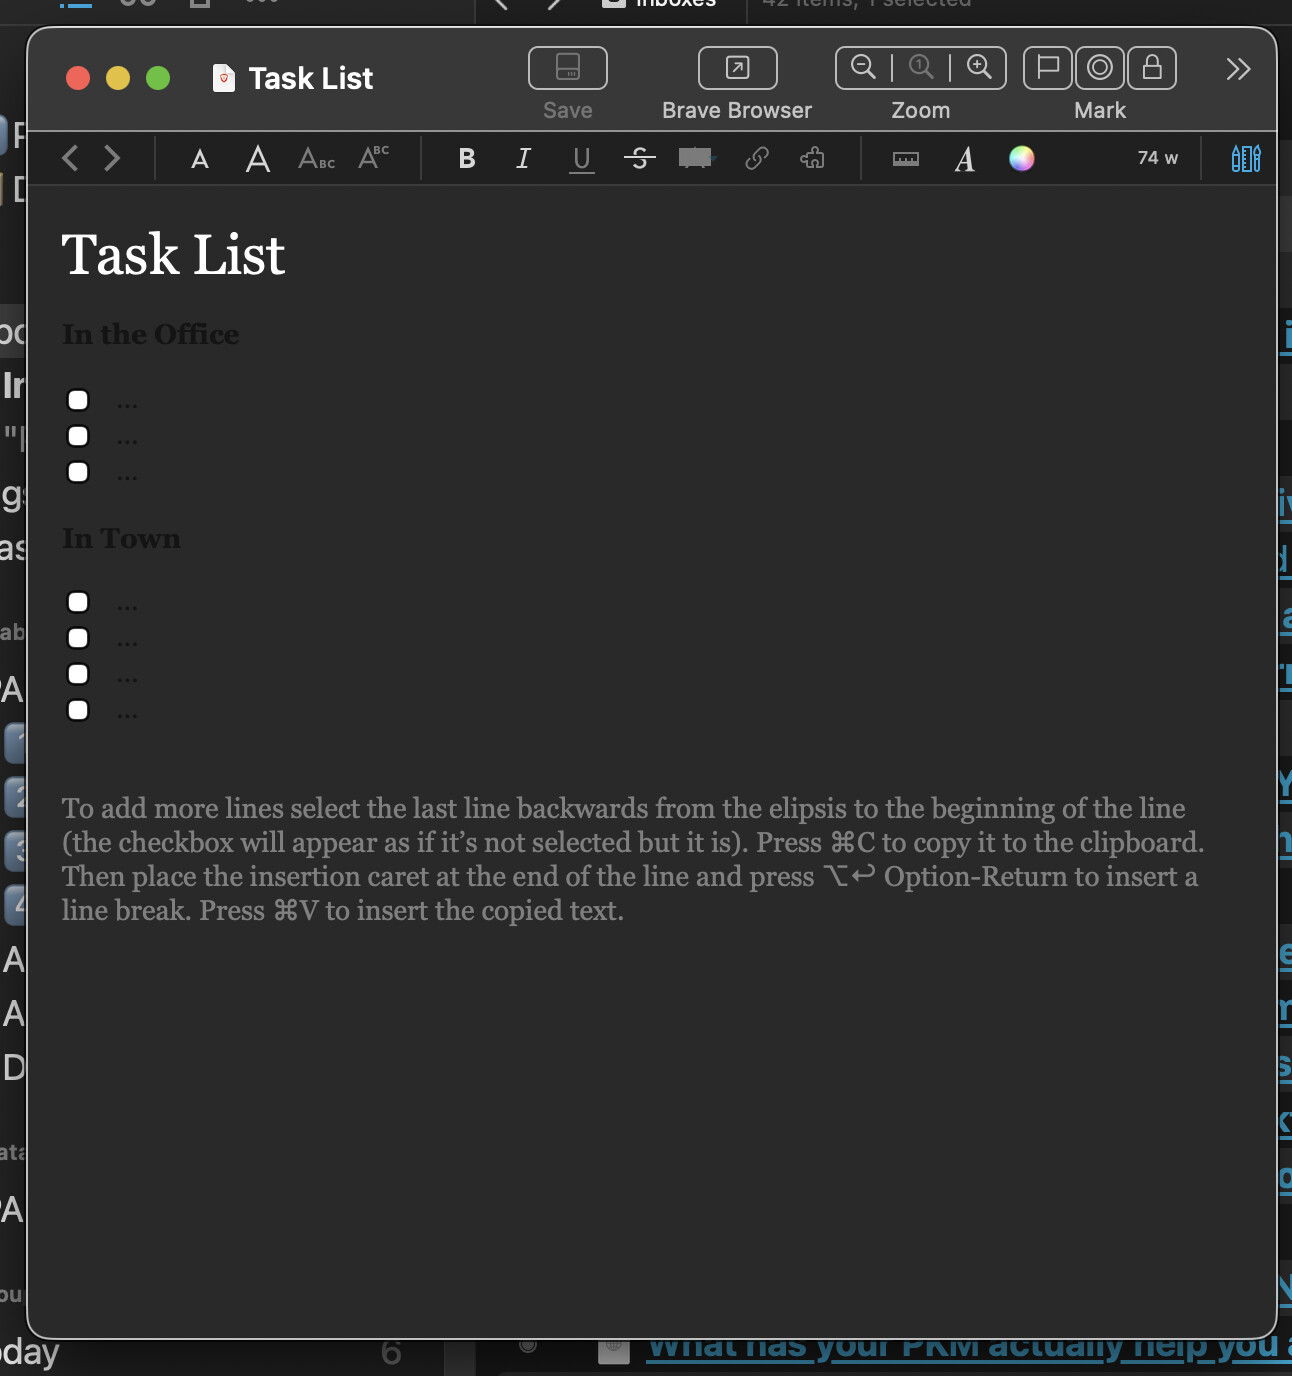Viewport: 1292px width, 1376px height.
Task: Open the color wheel picker
Action: pyautogui.click(x=1021, y=159)
